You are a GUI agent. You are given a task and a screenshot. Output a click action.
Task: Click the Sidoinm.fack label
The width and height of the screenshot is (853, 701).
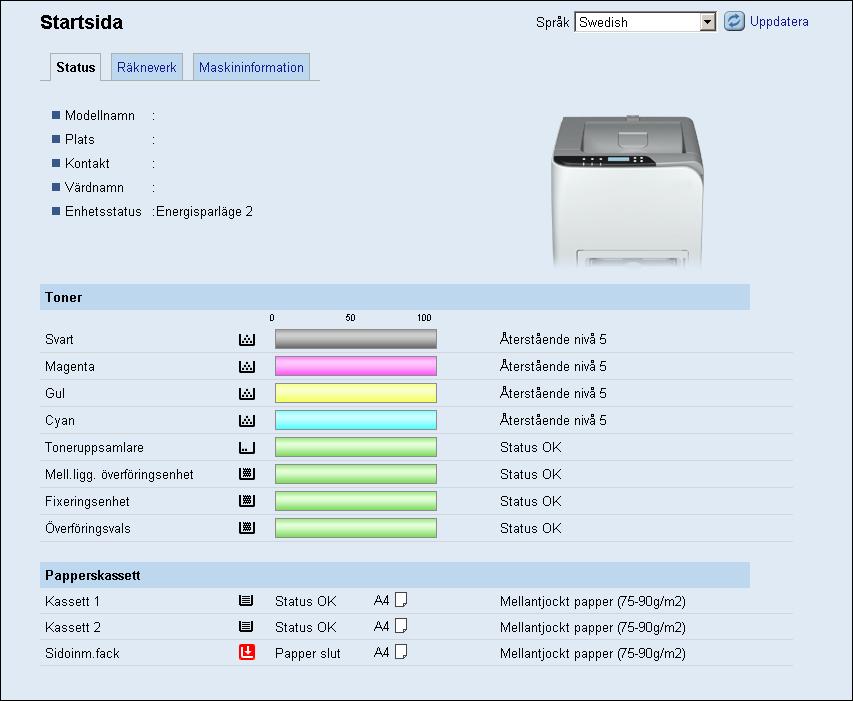82,654
